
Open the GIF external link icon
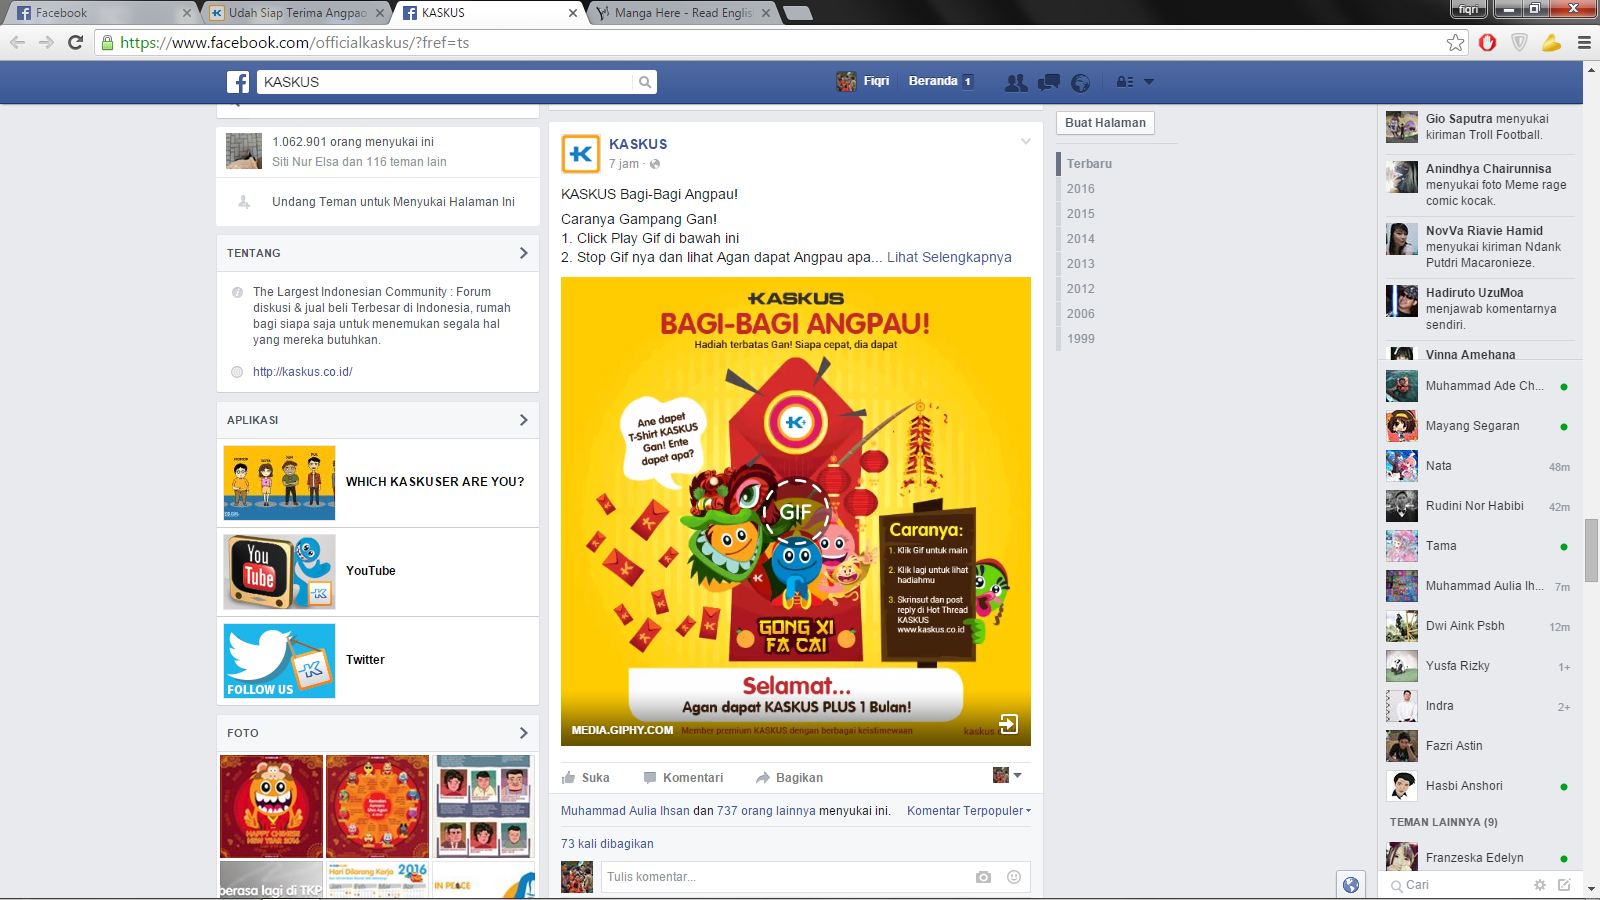[x=1009, y=724]
